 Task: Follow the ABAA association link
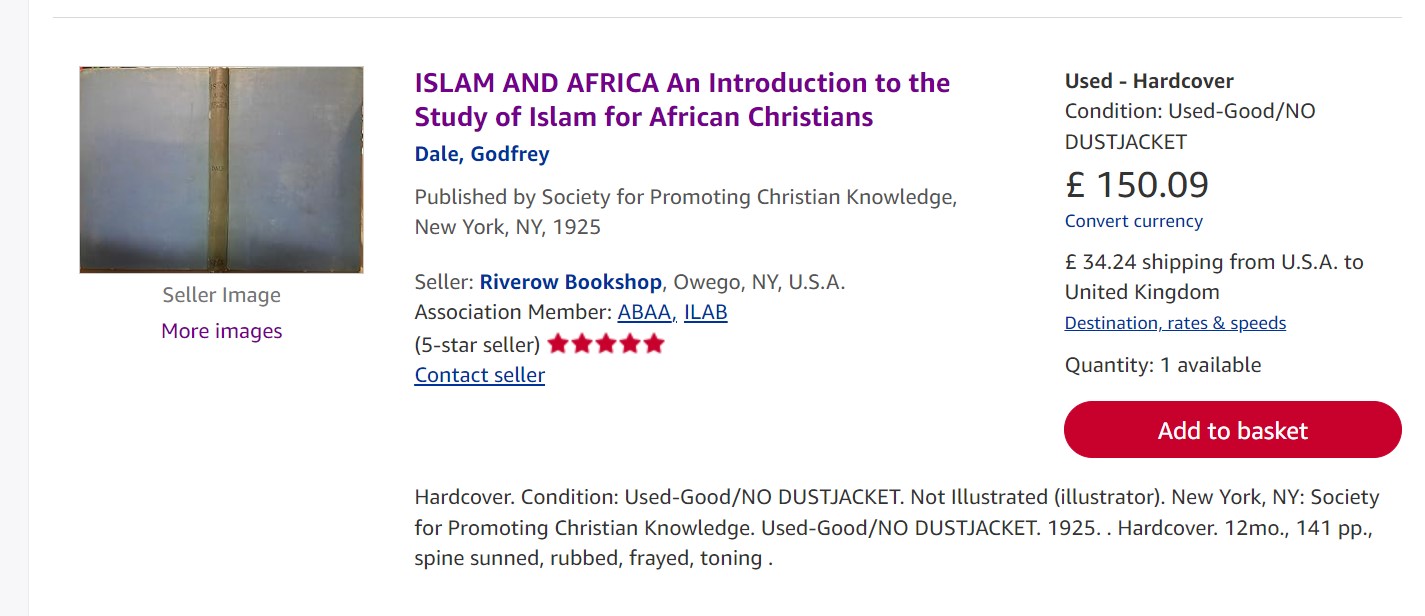[647, 312]
